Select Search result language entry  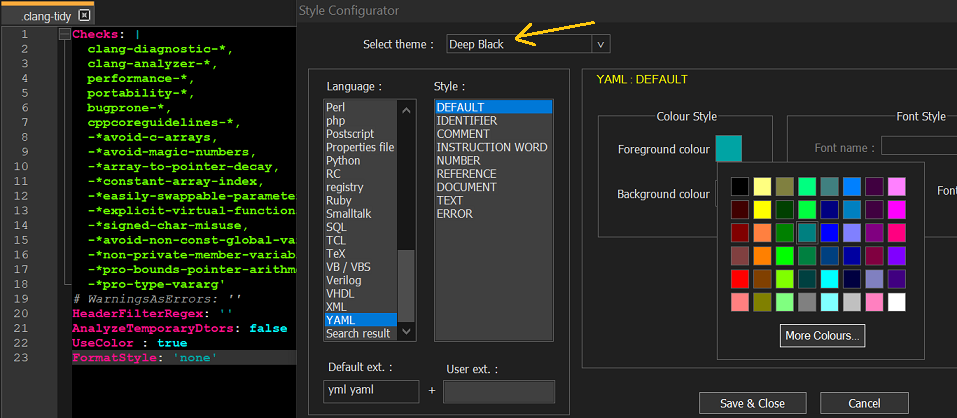point(360,334)
